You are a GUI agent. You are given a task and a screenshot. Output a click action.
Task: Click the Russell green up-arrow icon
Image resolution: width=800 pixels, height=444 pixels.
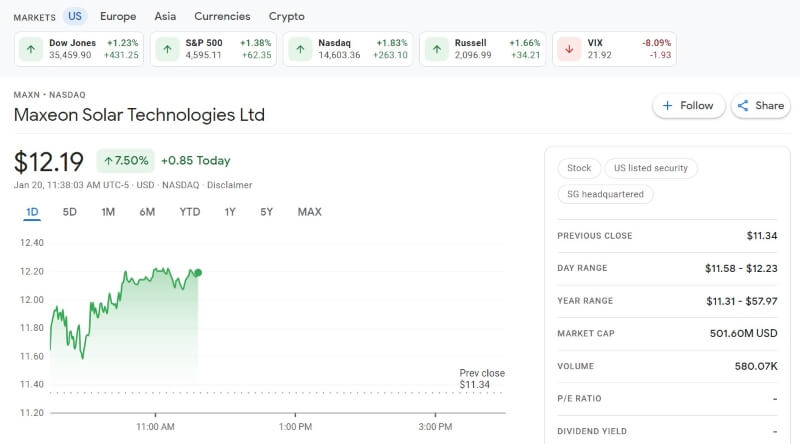(x=437, y=49)
